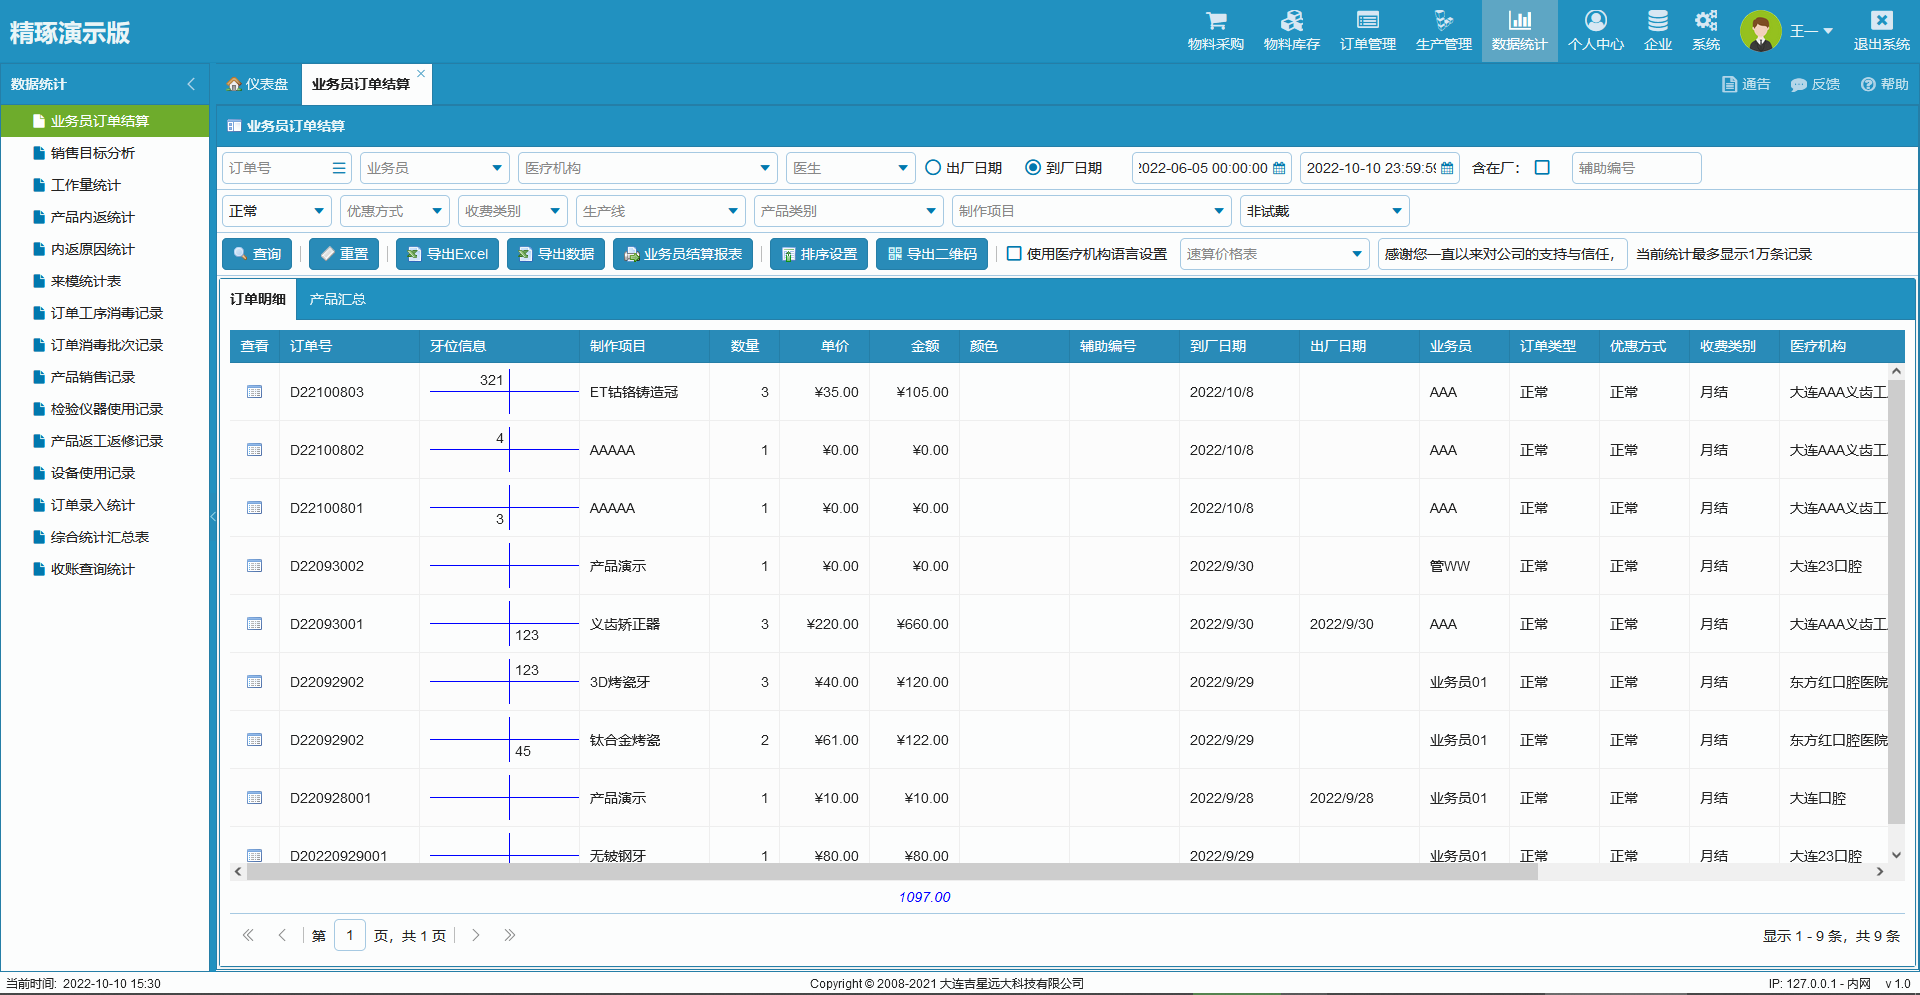This screenshot has width=1920, height=995.
Task: Switch to the 仪表盘 tab
Action: [x=258, y=84]
